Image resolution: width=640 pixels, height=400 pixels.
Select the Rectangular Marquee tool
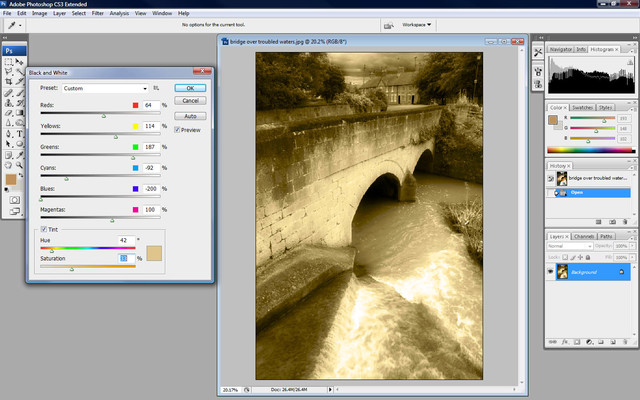8,62
